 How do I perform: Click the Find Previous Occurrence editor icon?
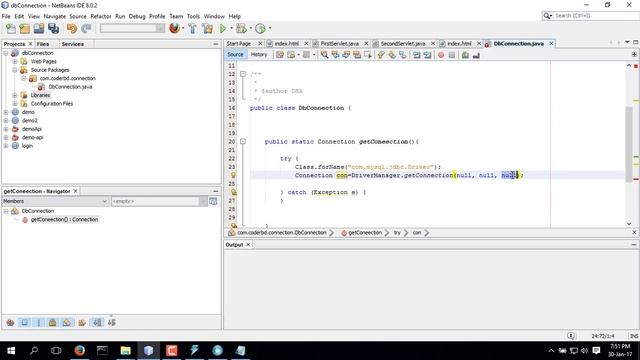tap(336, 55)
